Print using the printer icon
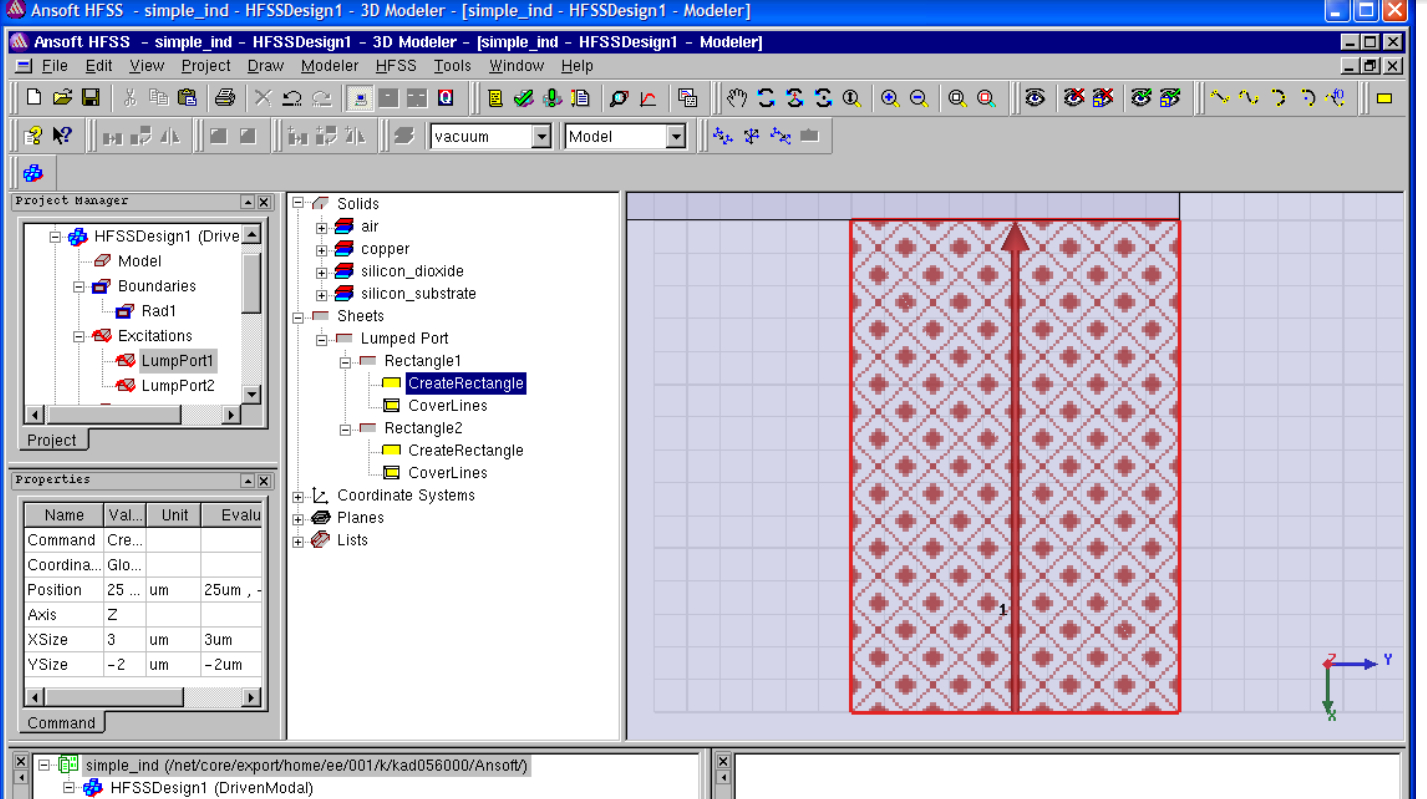 (x=225, y=98)
